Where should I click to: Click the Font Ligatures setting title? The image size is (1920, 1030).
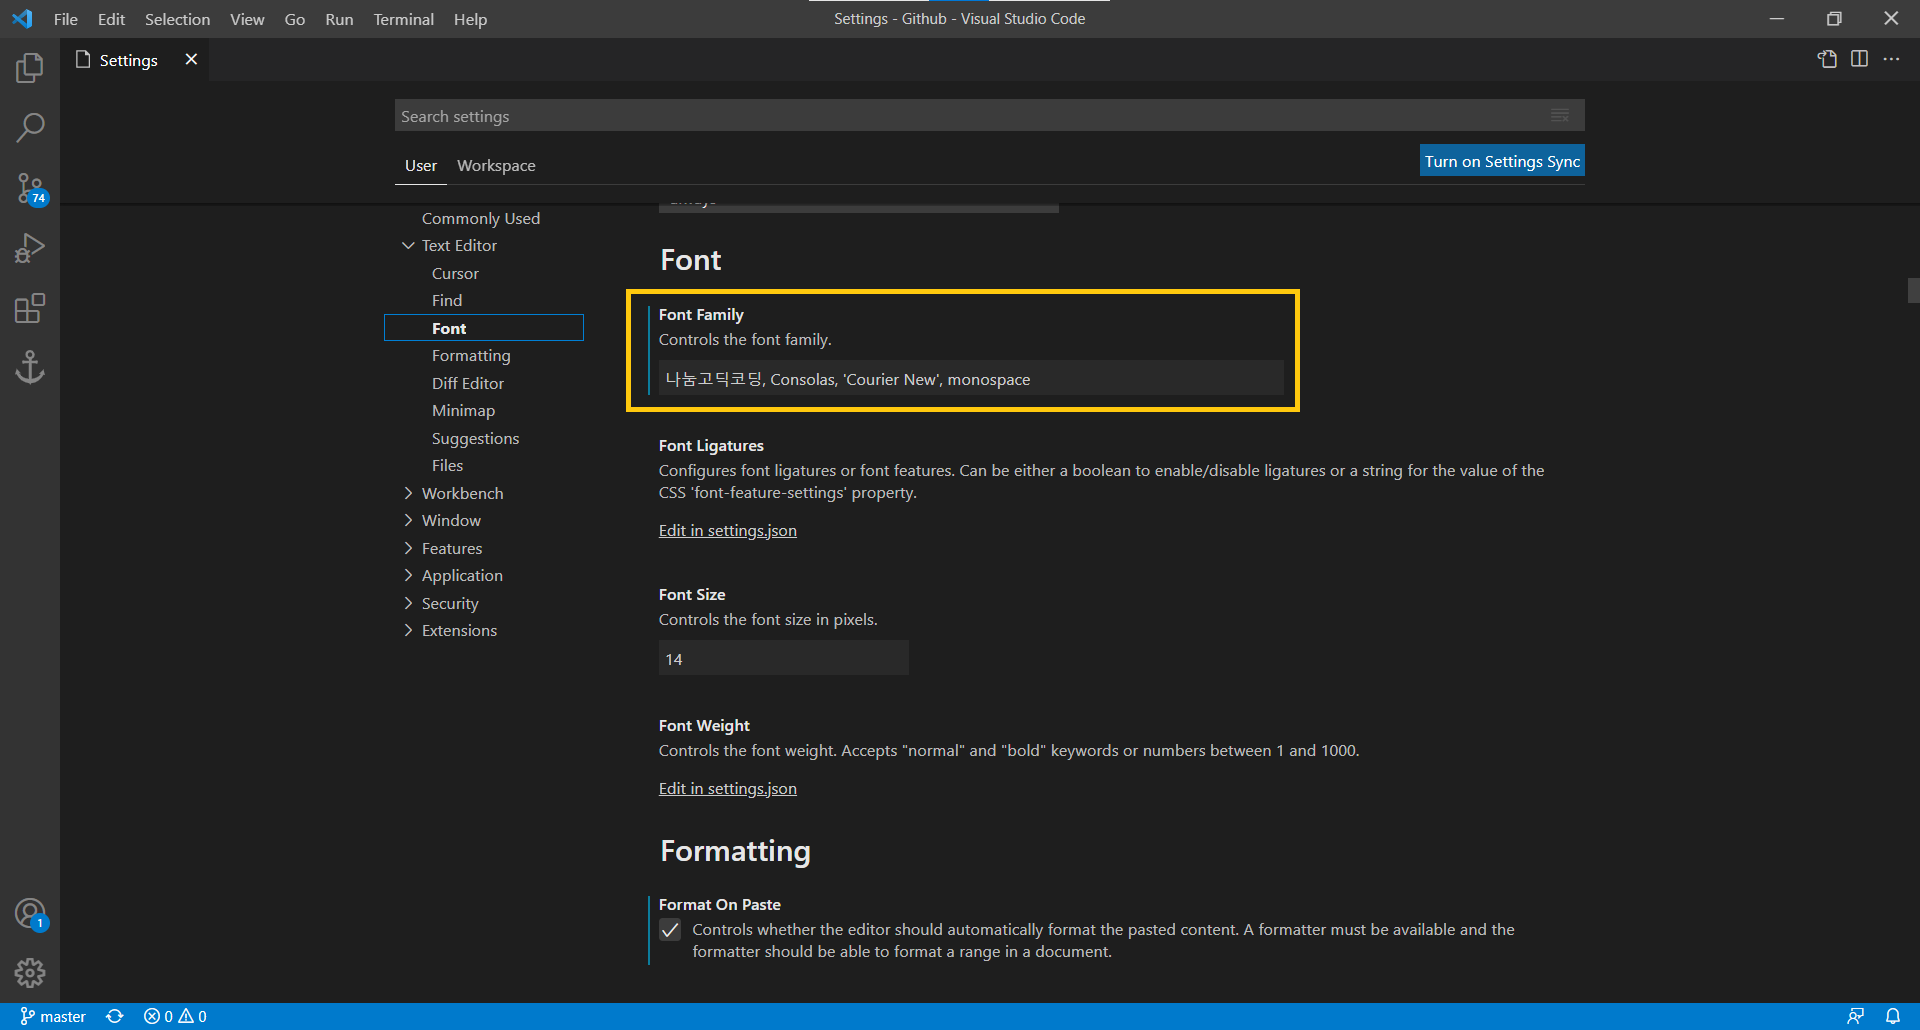click(711, 445)
